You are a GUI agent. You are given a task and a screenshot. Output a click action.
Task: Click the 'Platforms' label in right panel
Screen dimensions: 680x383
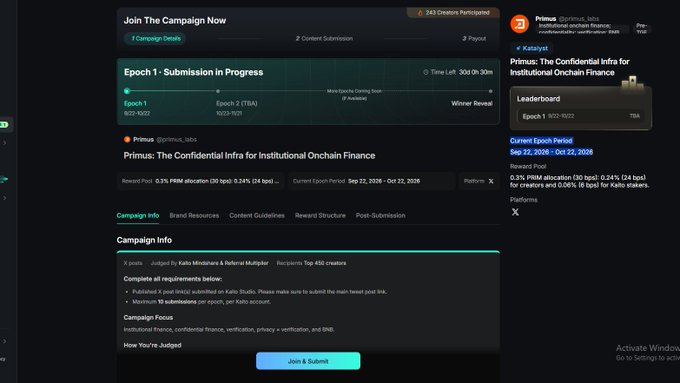tap(523, 200)
